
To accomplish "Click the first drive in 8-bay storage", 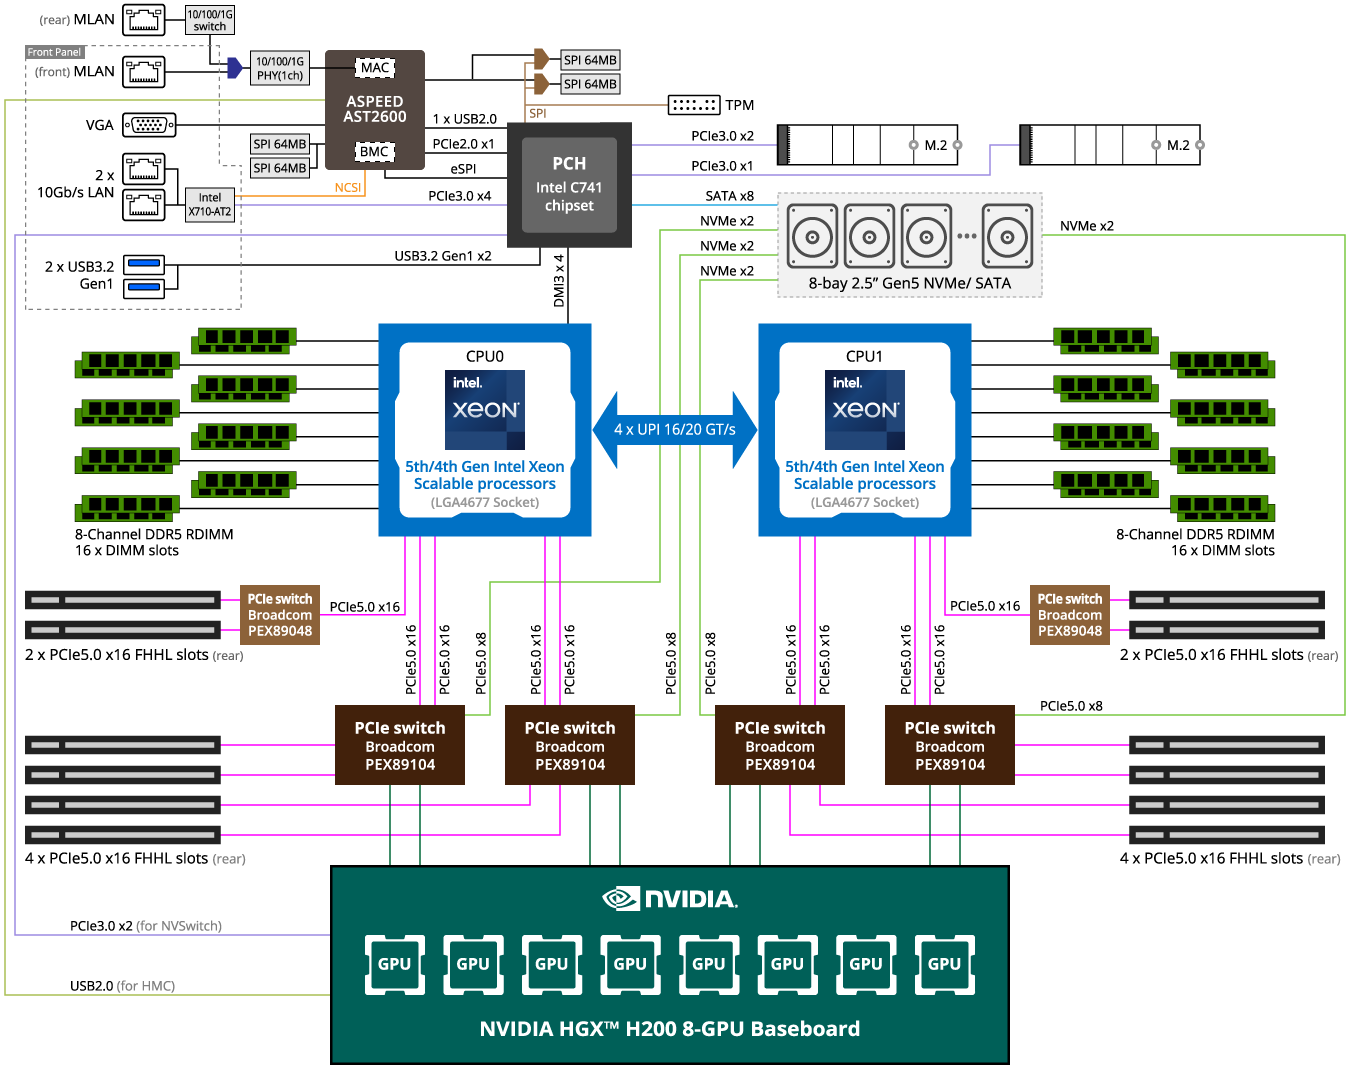I will (812, 237).
